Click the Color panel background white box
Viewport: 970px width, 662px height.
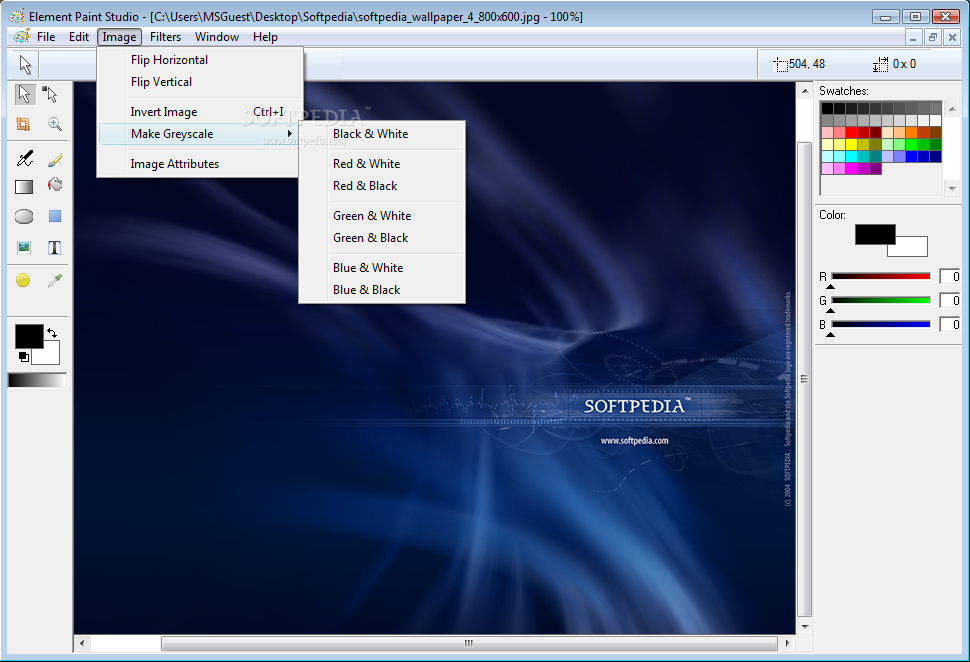[x=911, y=248]
